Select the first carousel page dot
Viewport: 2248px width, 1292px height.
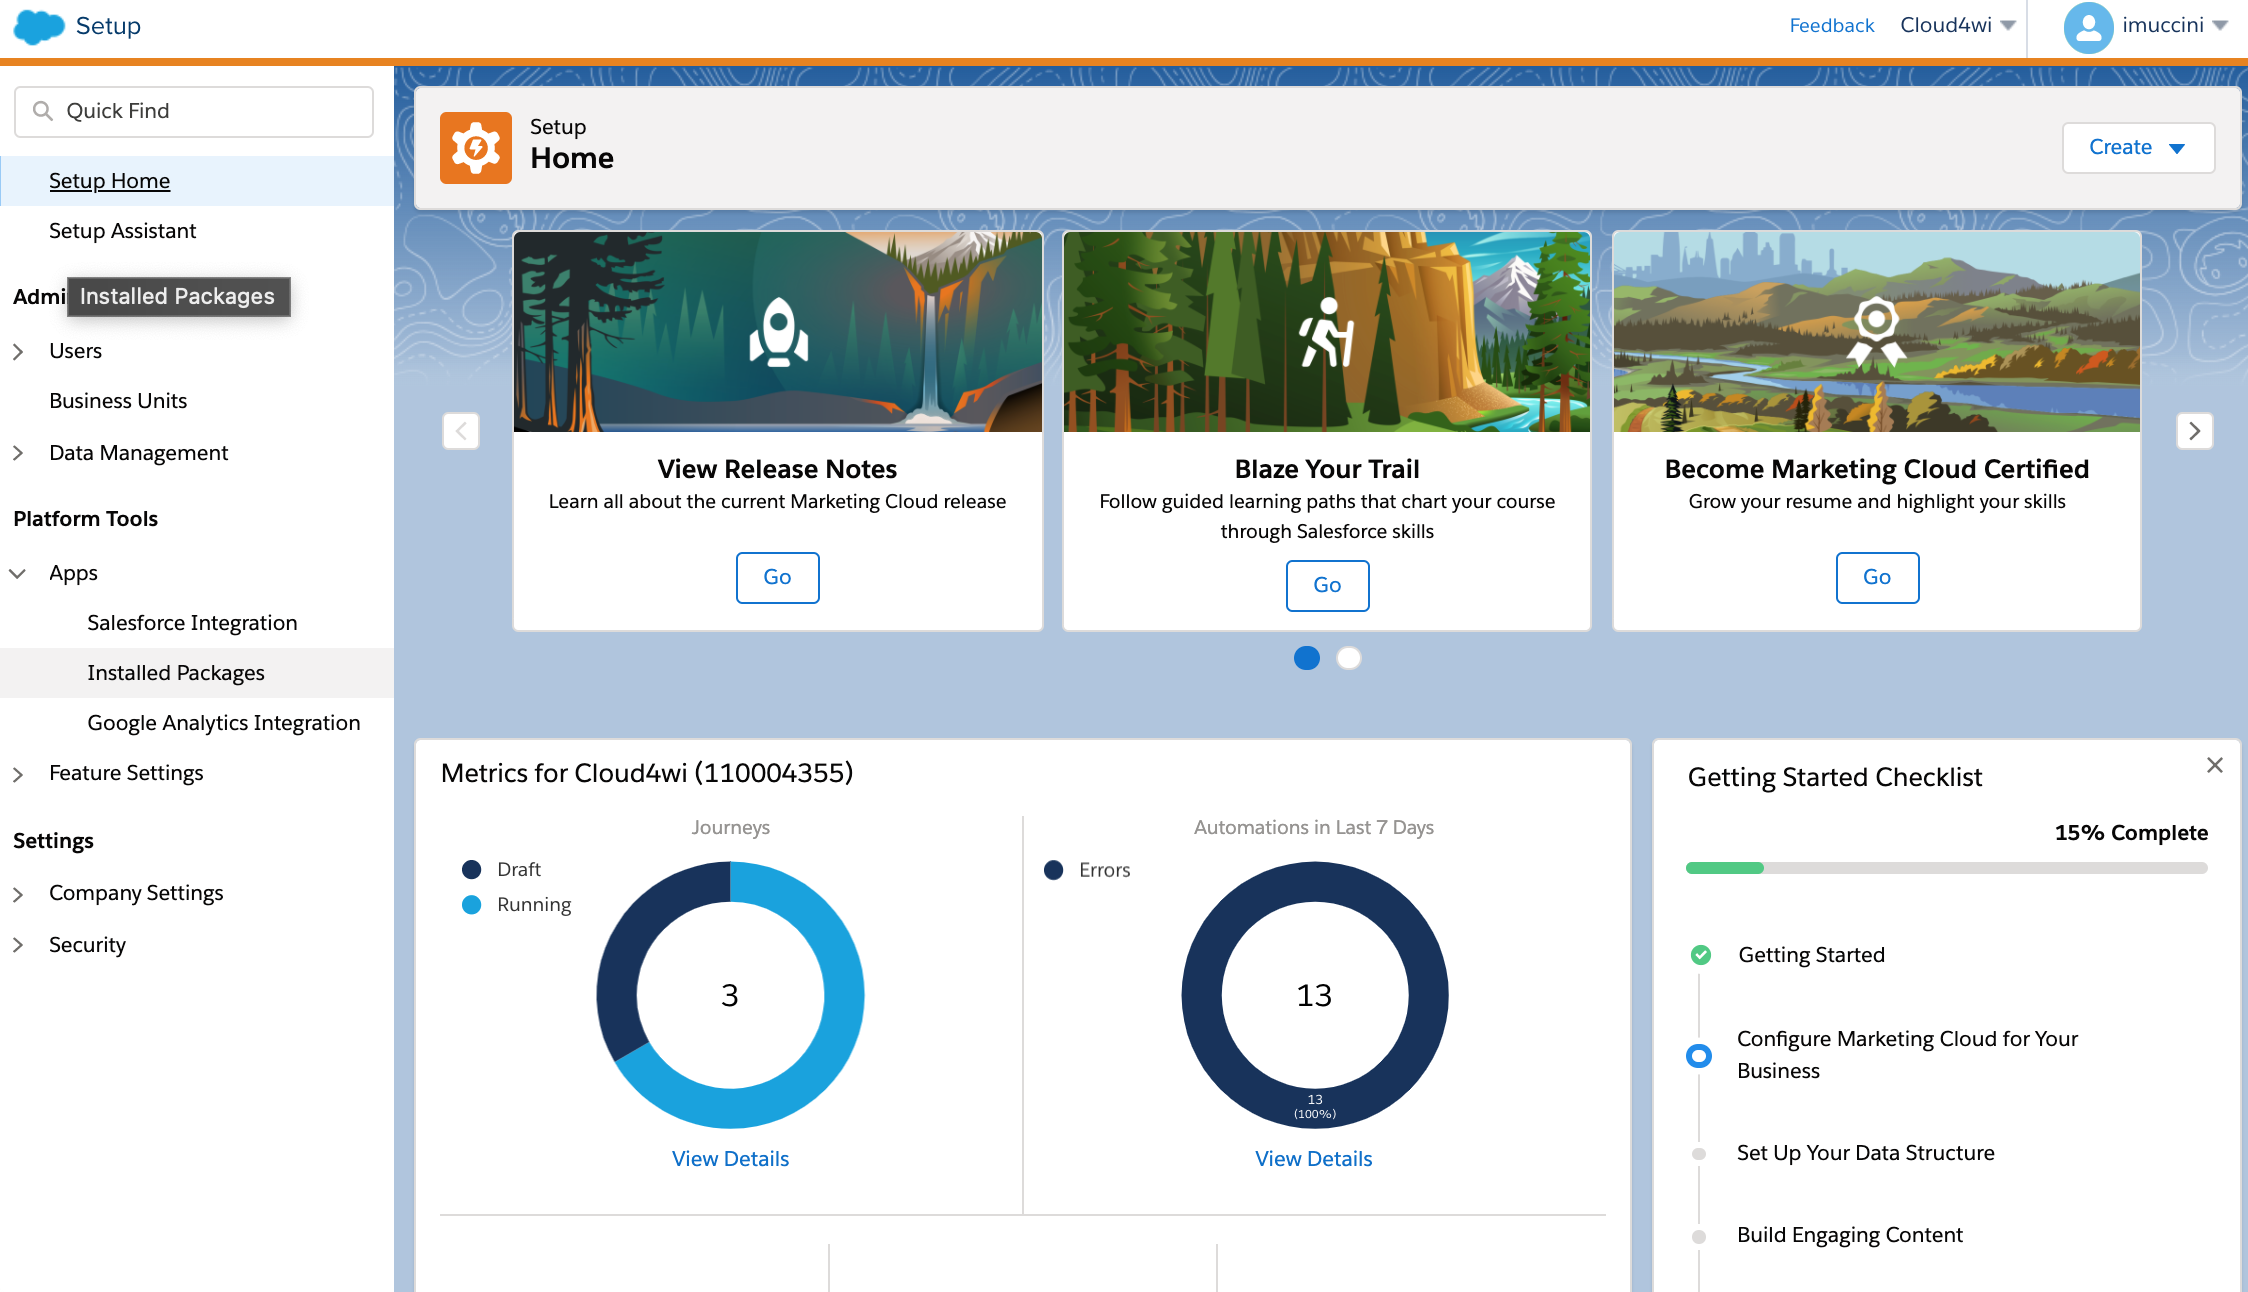[x=1307, y=658]
